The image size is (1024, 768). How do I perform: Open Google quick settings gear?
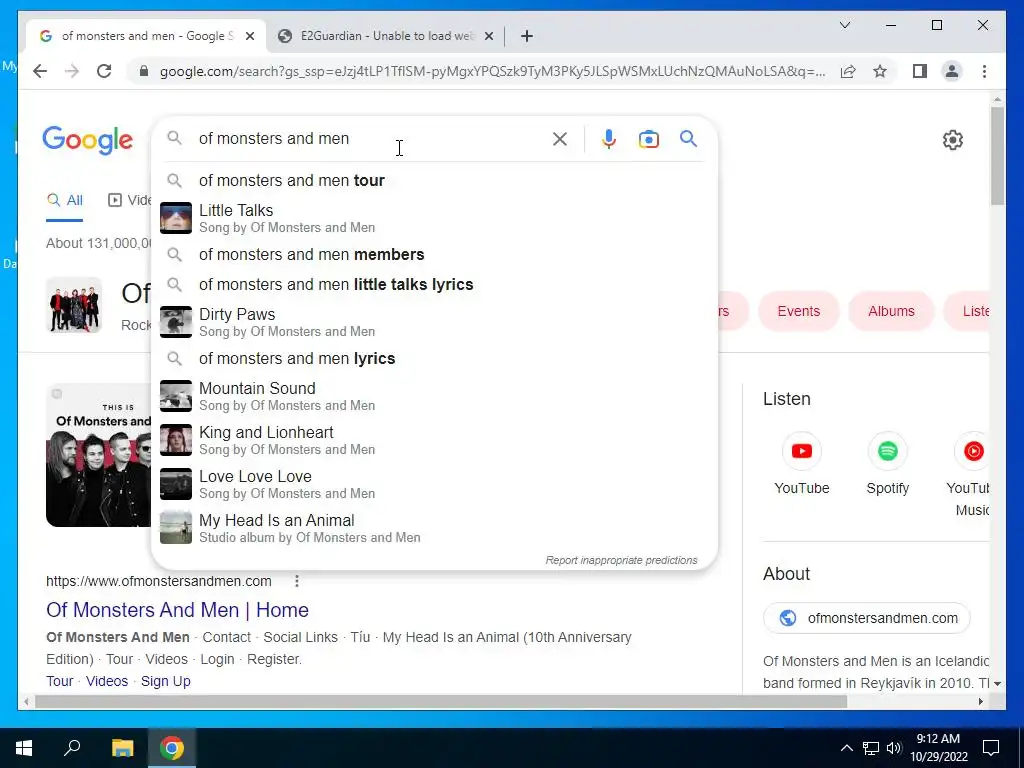click(953, 140)
